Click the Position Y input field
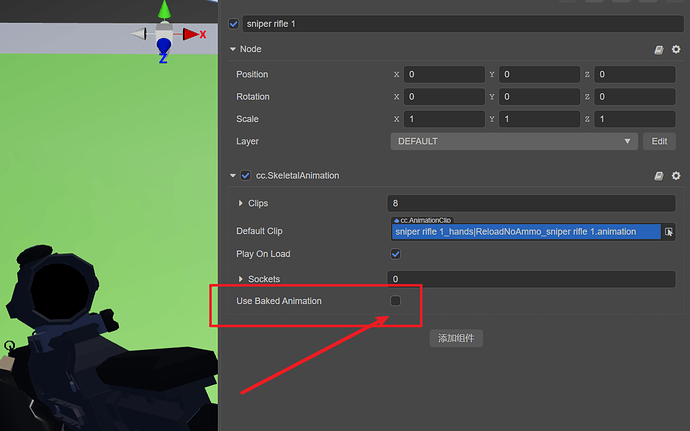Image resolution: width=690 pixels, height=431 pixels. pos(540,74)
